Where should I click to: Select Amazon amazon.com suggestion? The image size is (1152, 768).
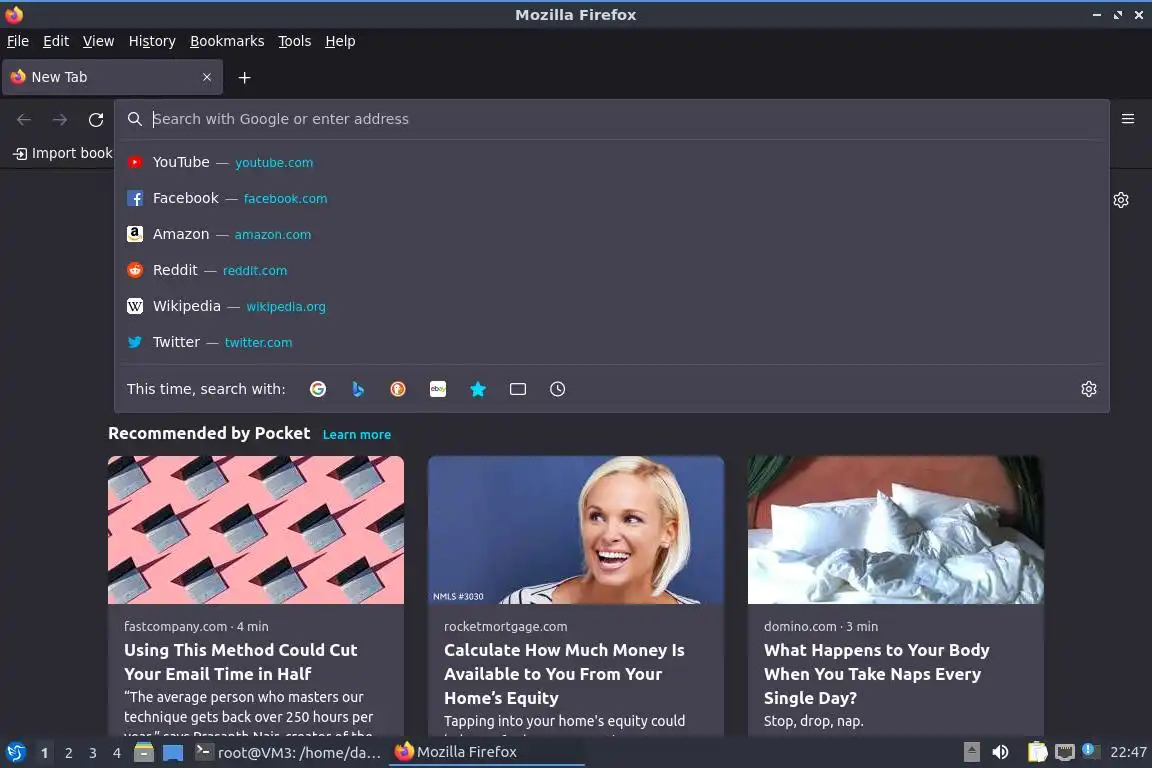(612, 234)
